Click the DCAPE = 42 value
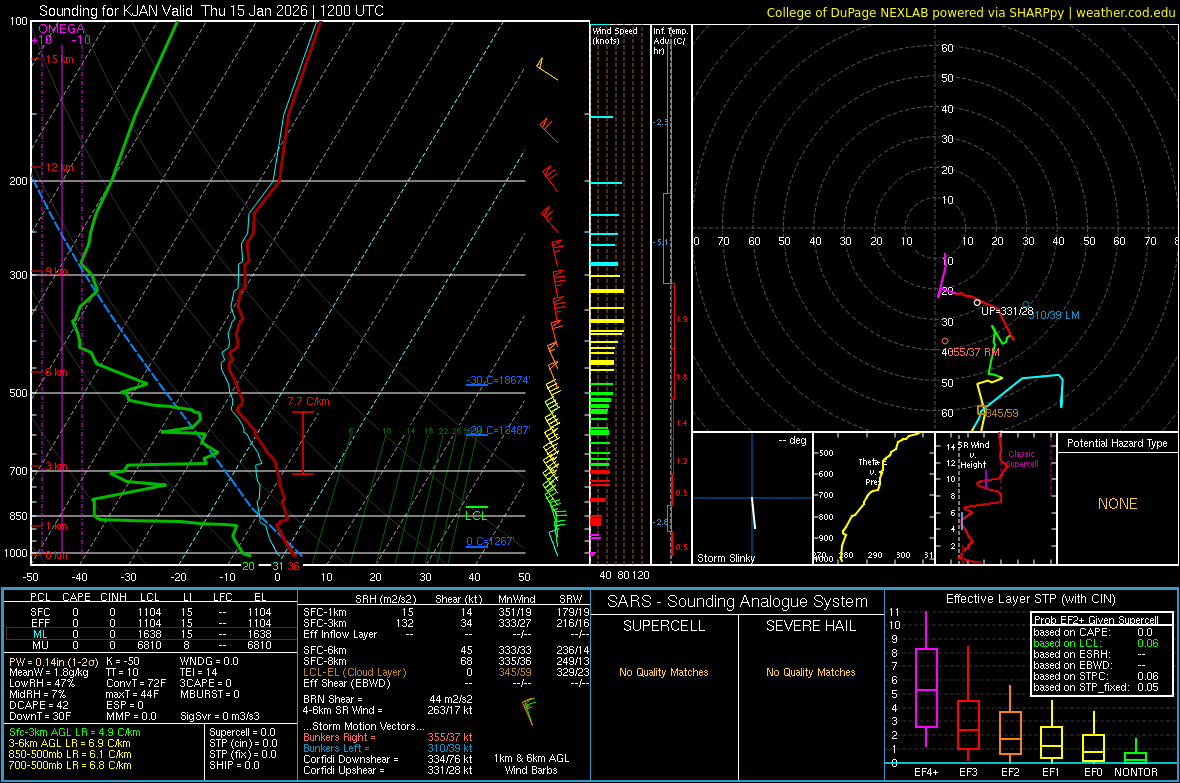This screenshot has height=783, width=1180. pyautogui.click(x=39, y=705)
